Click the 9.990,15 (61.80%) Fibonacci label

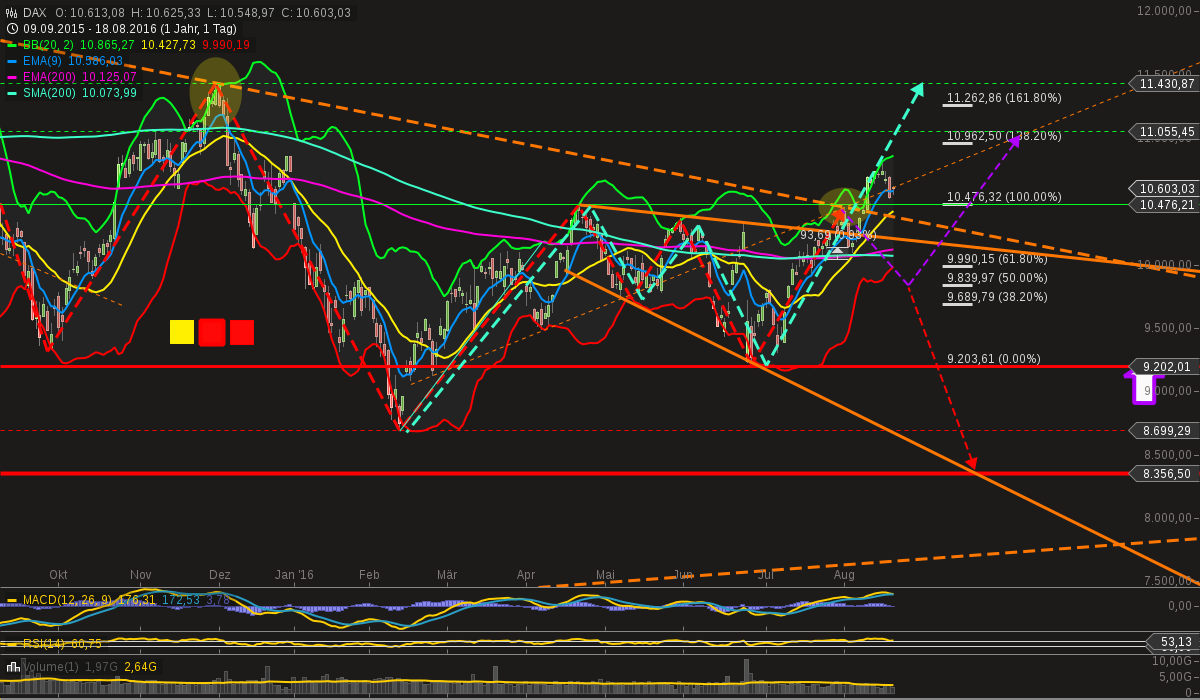(x=997, y=259)
